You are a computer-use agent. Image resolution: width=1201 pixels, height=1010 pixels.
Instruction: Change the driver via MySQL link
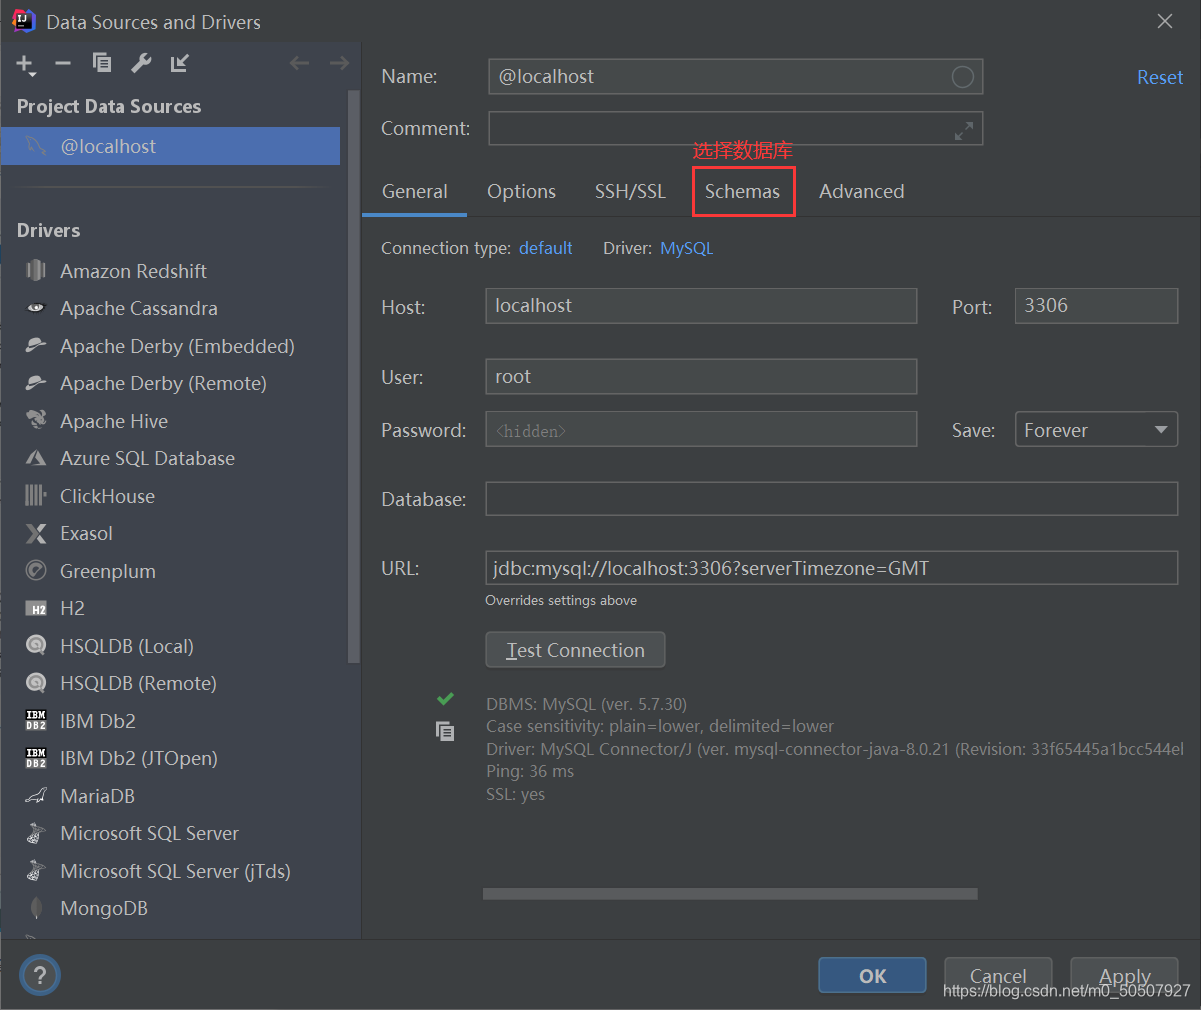(686, 248)
